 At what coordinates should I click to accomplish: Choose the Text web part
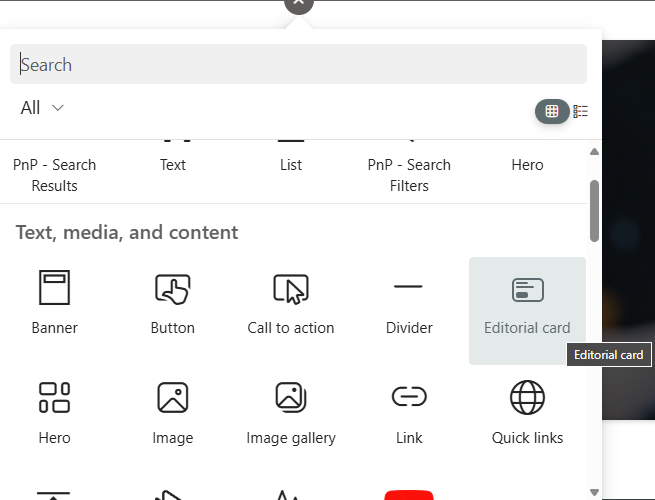click(x=173, y=165)
